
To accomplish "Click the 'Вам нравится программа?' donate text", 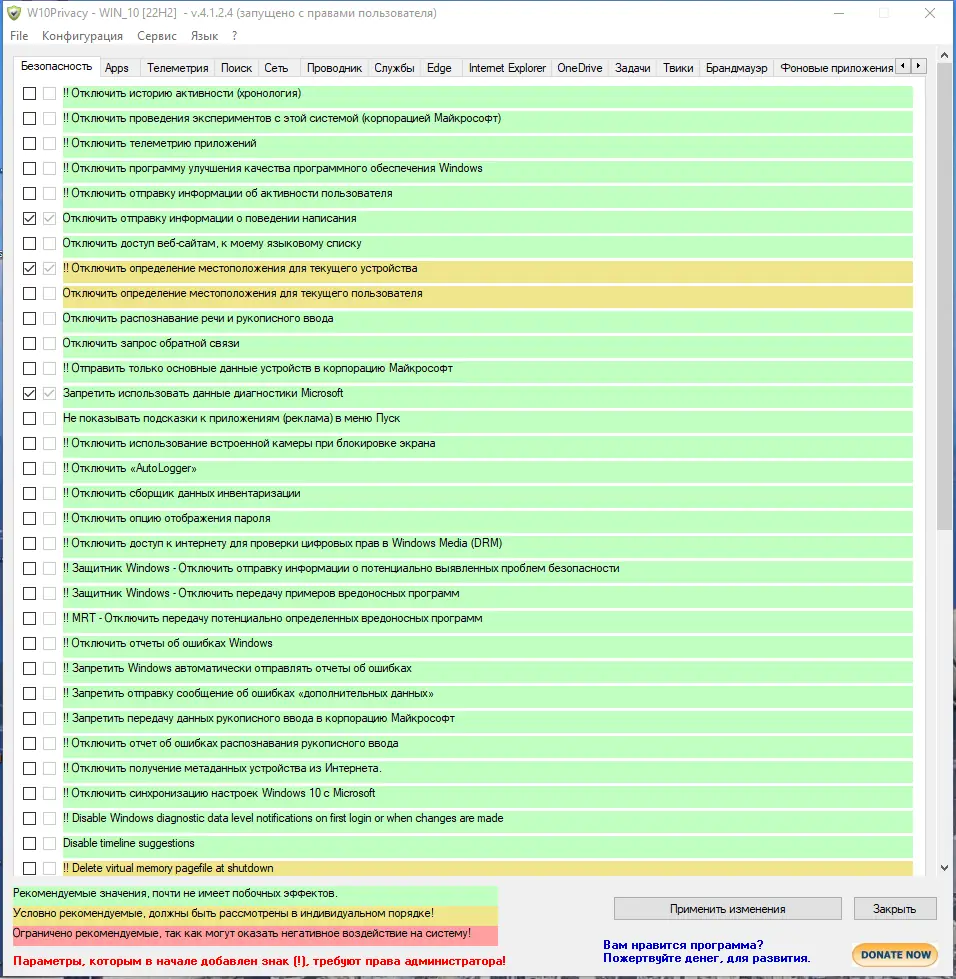I will (683, 945).
